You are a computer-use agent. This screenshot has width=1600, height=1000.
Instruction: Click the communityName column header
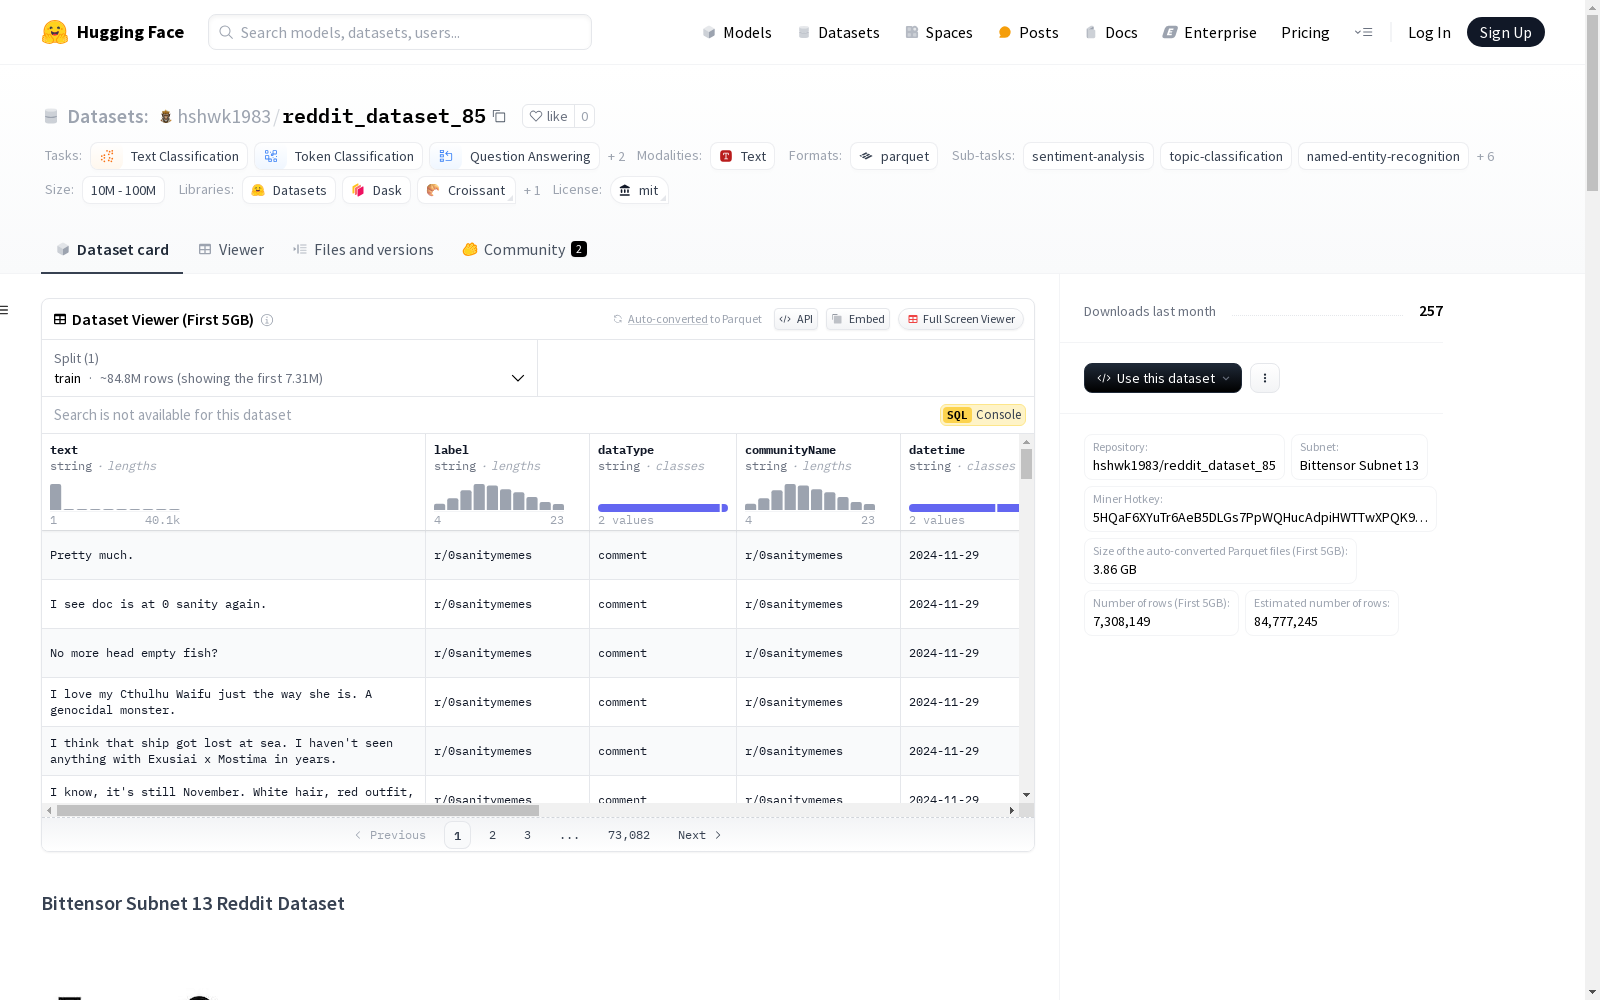point(818,482)
